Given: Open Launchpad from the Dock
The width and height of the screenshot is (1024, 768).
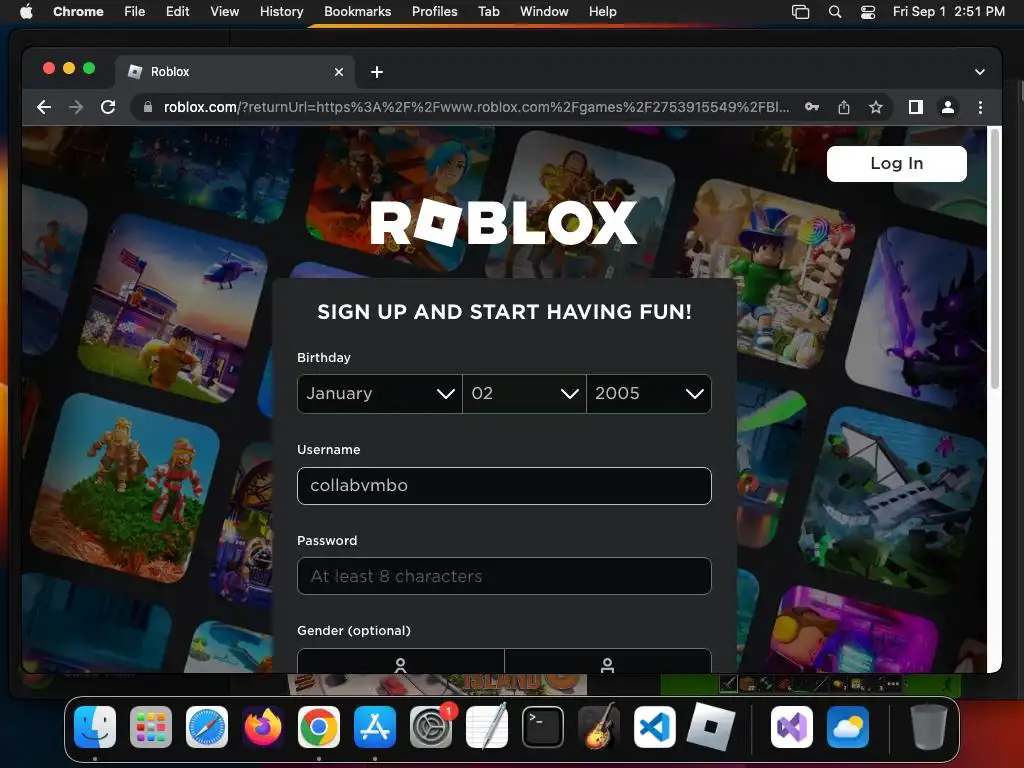Looking at the screenshot, I should [151, 727].
